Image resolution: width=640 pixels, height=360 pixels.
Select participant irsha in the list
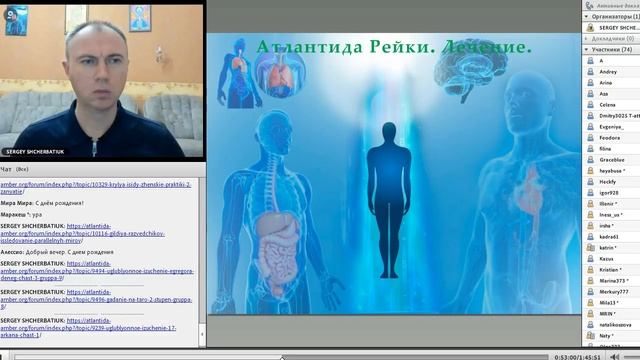click(x=611, y=226)
